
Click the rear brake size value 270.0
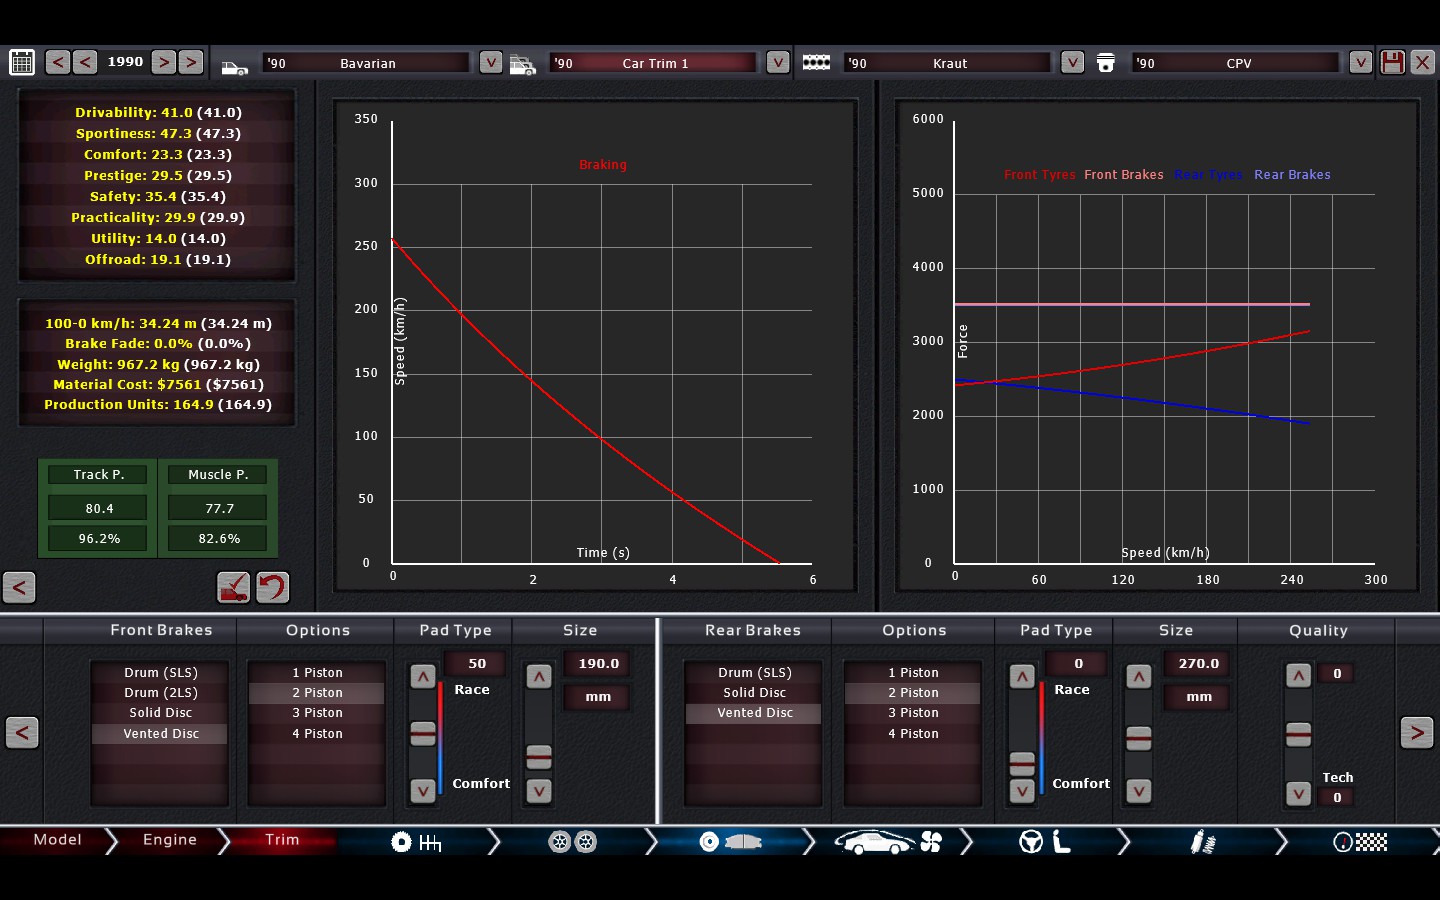pyautogui.click(x=1198, y=664)
